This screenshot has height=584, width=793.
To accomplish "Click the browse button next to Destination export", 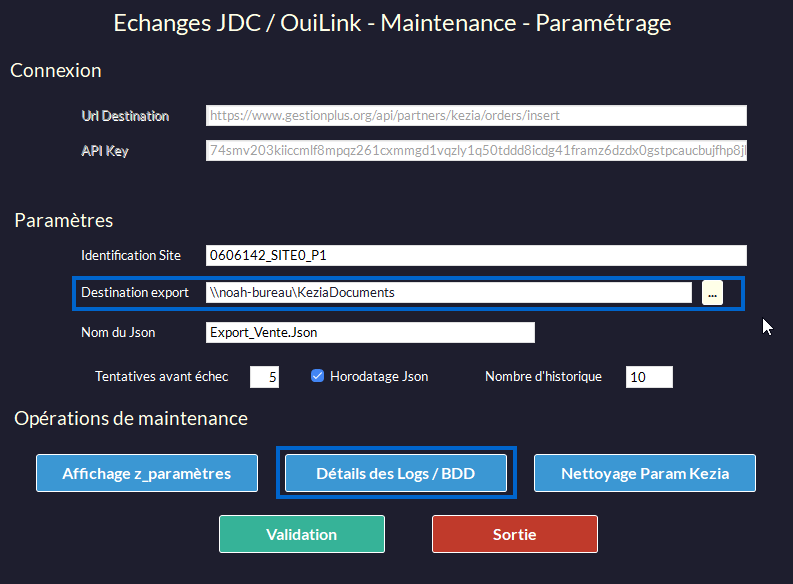I will pyautogui.click(x=712, y=293).
